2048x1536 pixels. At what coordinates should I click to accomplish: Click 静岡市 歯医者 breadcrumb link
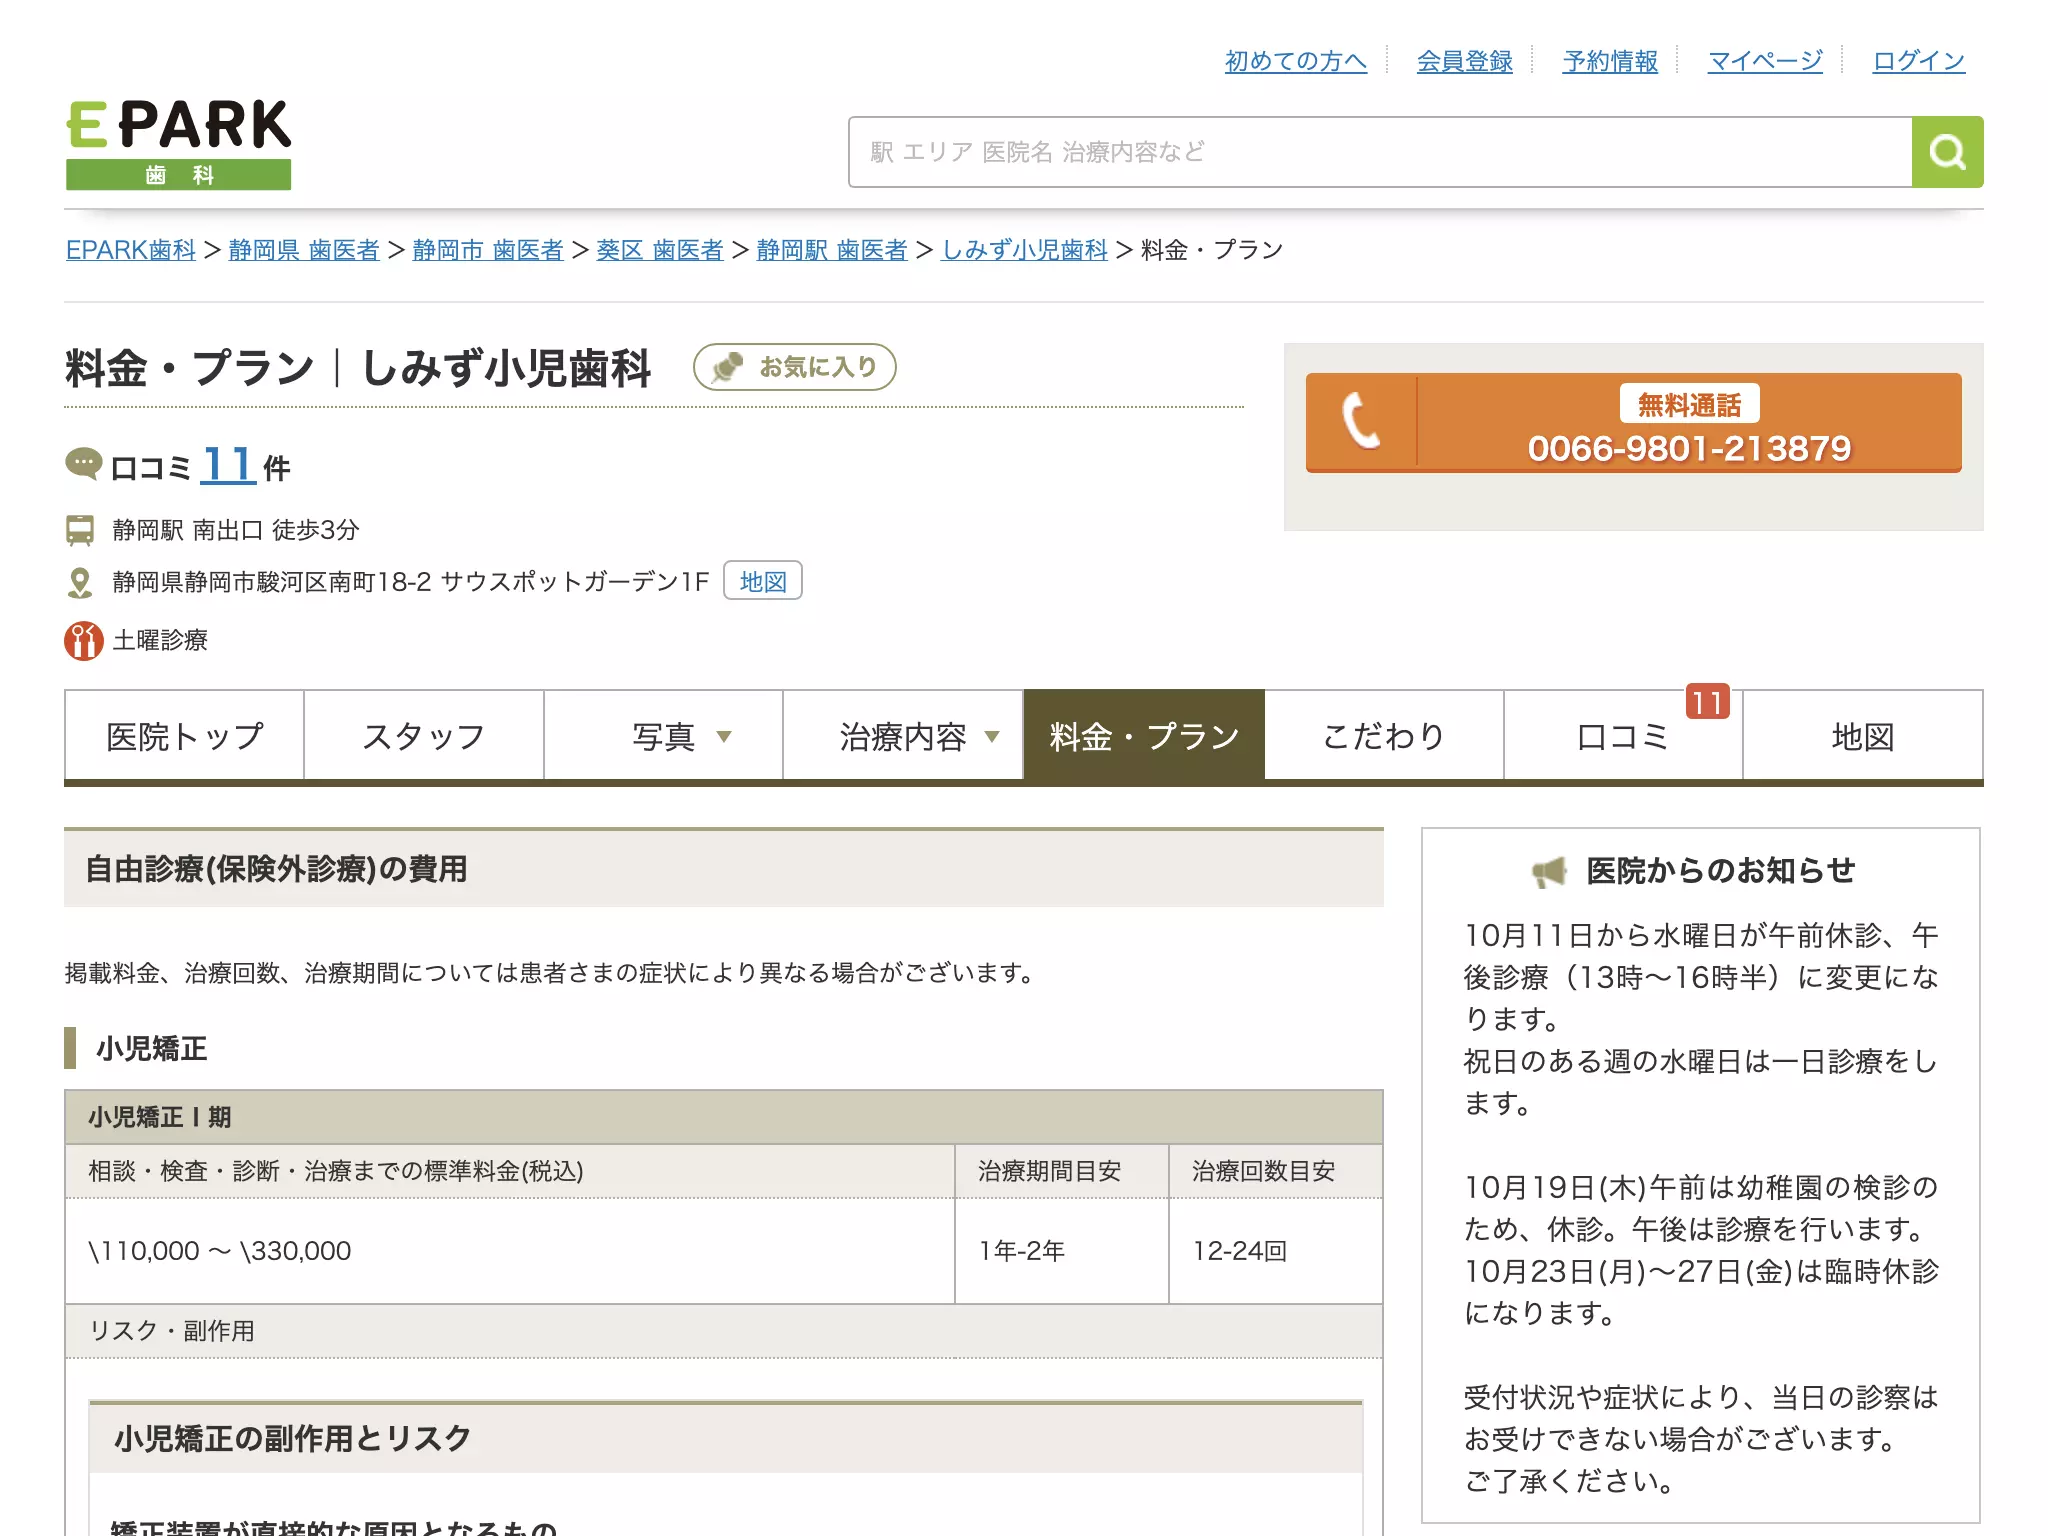[488, 250]
